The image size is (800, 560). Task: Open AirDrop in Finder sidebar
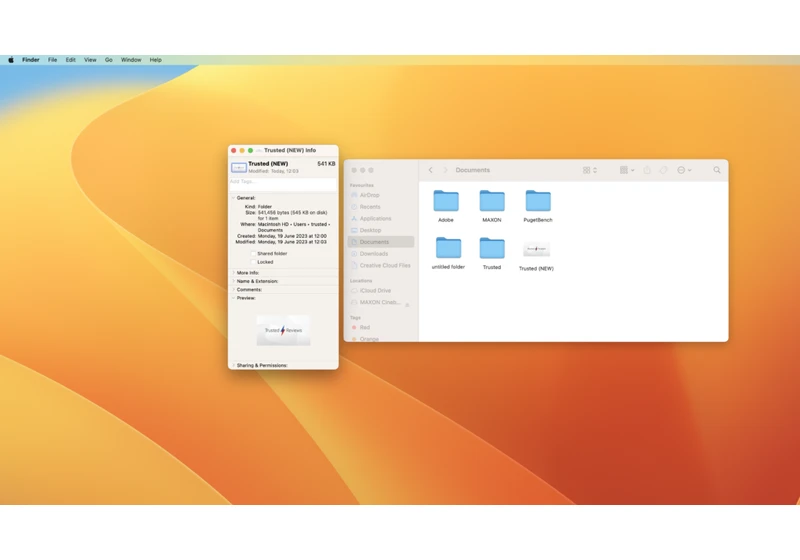click(x=369, y=195)
